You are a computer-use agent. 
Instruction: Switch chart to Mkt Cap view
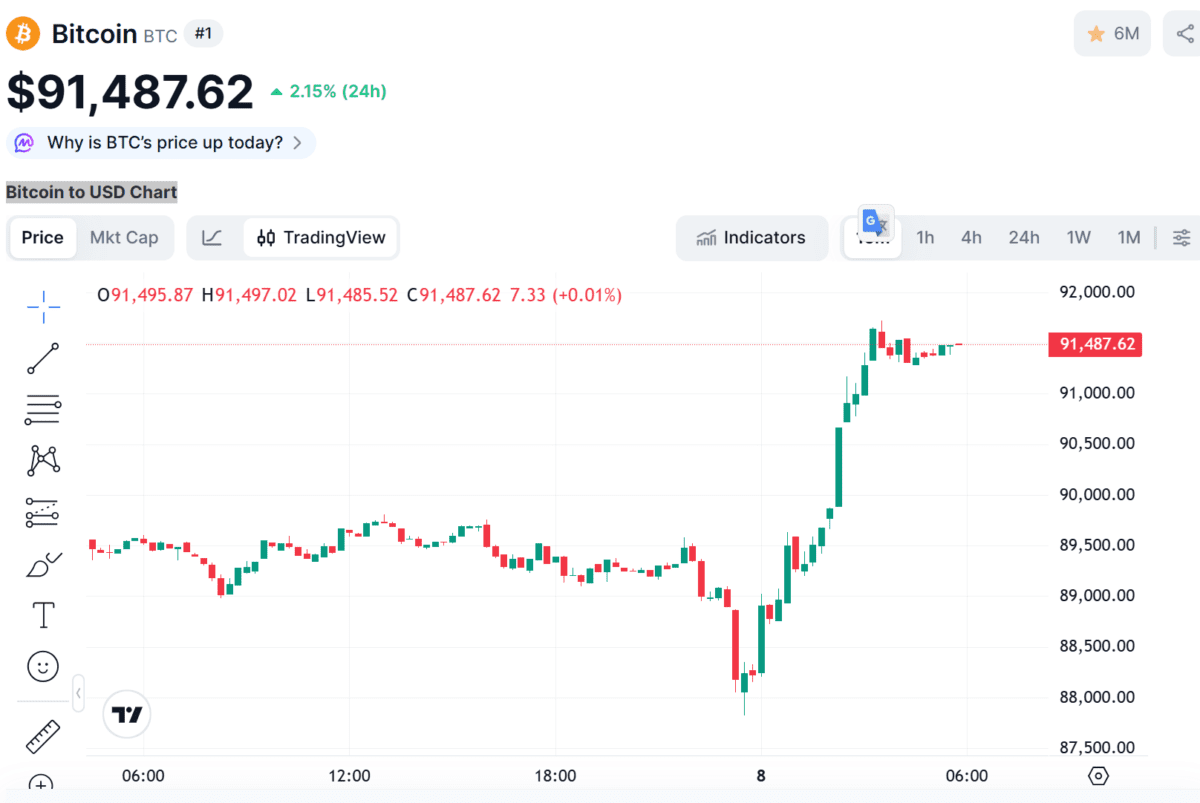[124, 238]
